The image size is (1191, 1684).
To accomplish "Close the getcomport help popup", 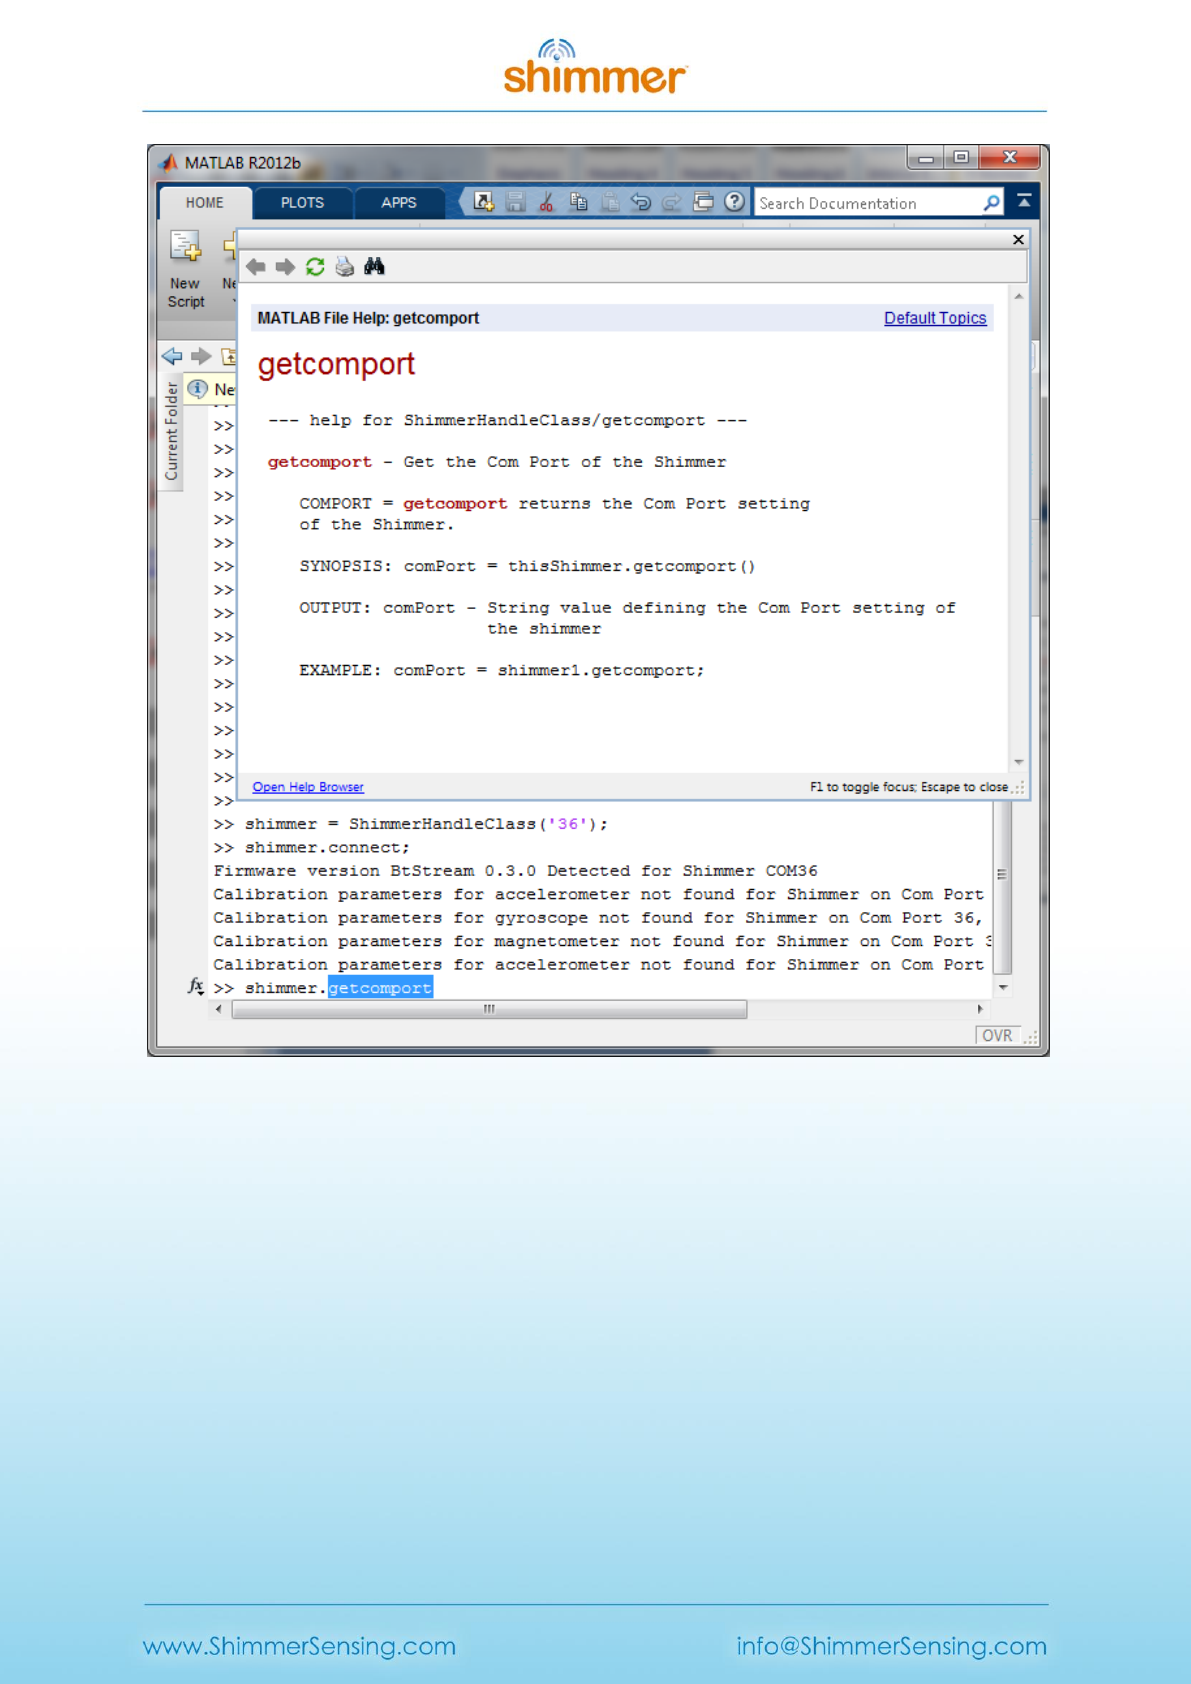I will tap(1018, 239).
